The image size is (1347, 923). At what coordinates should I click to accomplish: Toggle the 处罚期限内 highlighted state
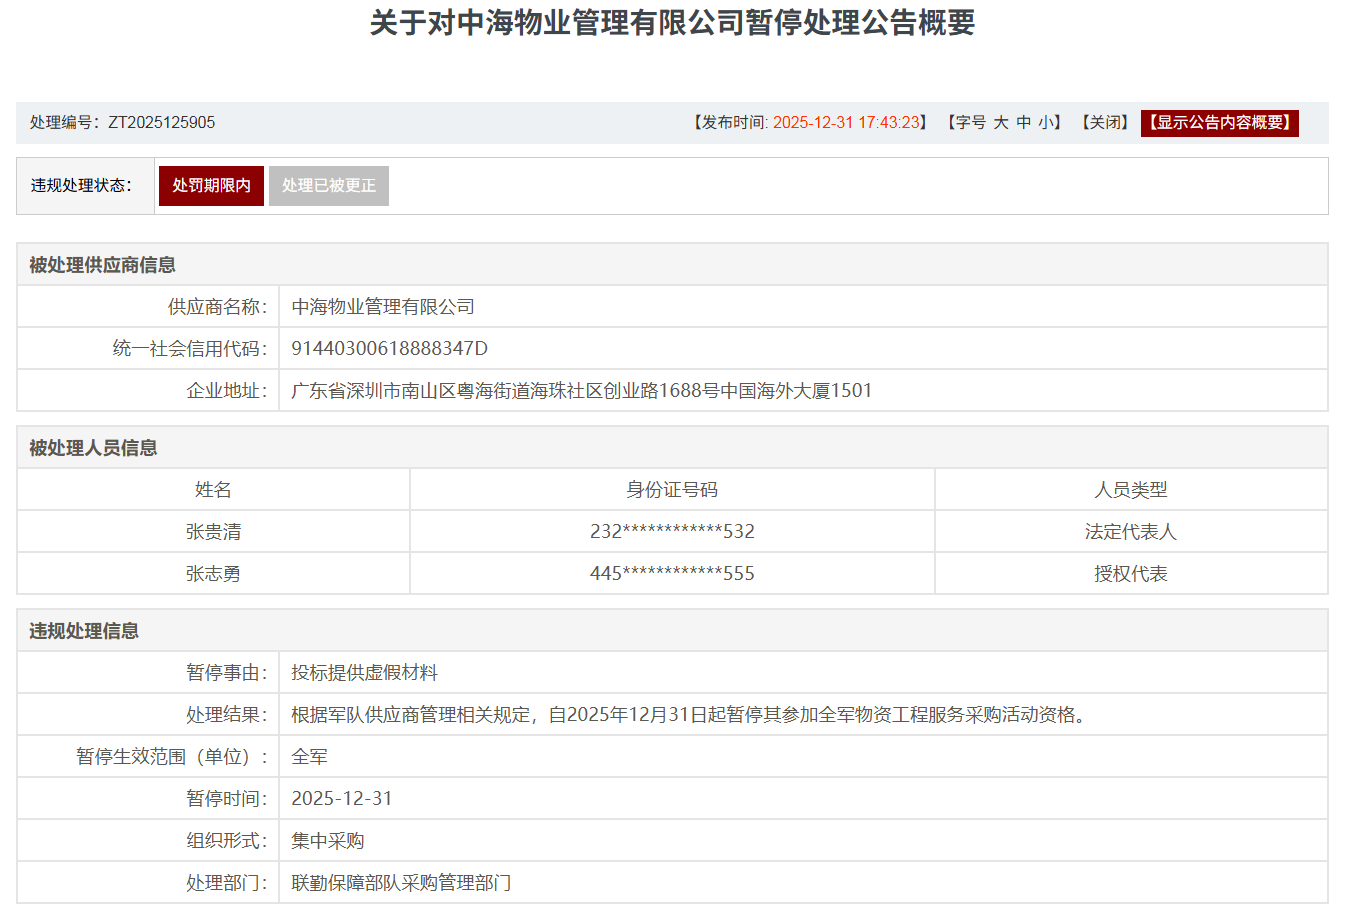point(211,185)
